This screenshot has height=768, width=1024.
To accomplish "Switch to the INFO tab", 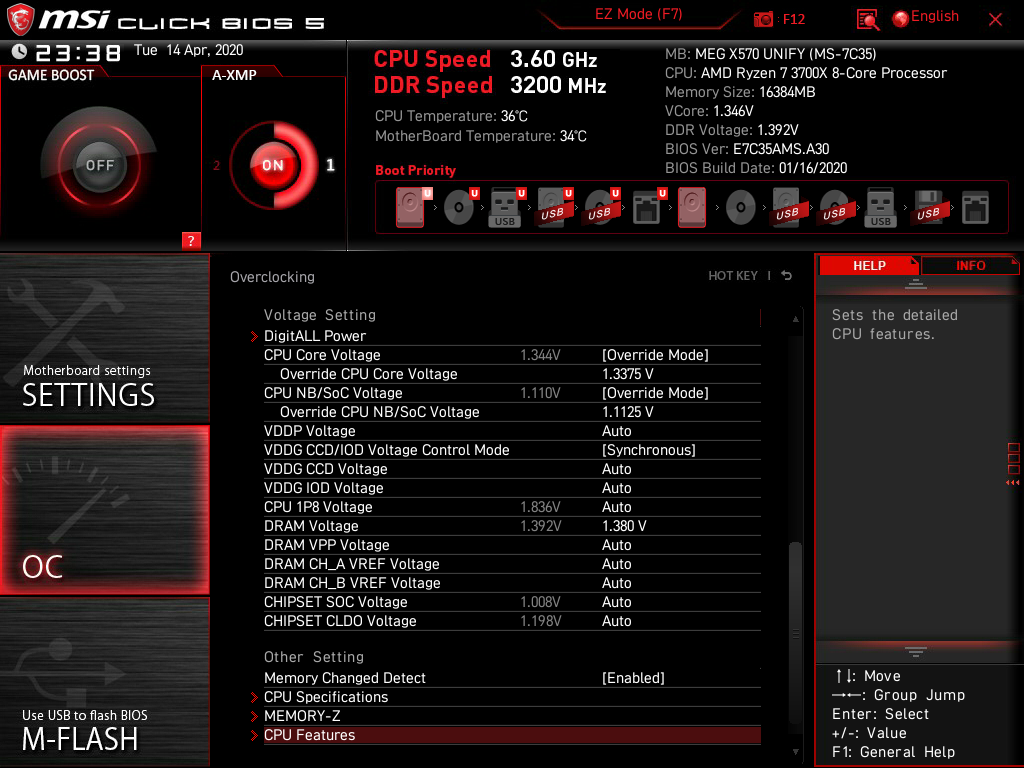I will click(970, 266).
